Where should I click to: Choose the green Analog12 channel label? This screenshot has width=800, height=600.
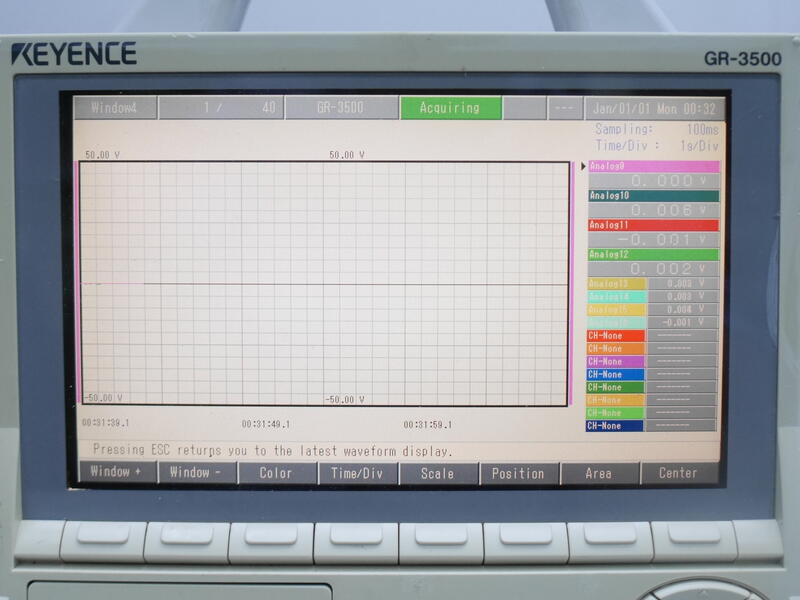point(653,255)
